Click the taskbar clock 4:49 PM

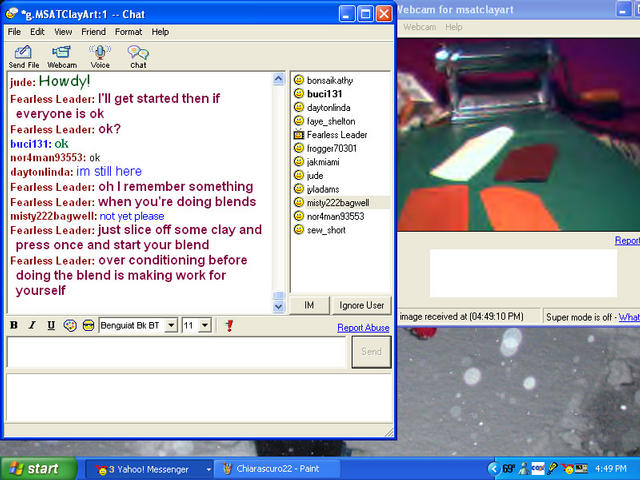[x=611, y=469]
